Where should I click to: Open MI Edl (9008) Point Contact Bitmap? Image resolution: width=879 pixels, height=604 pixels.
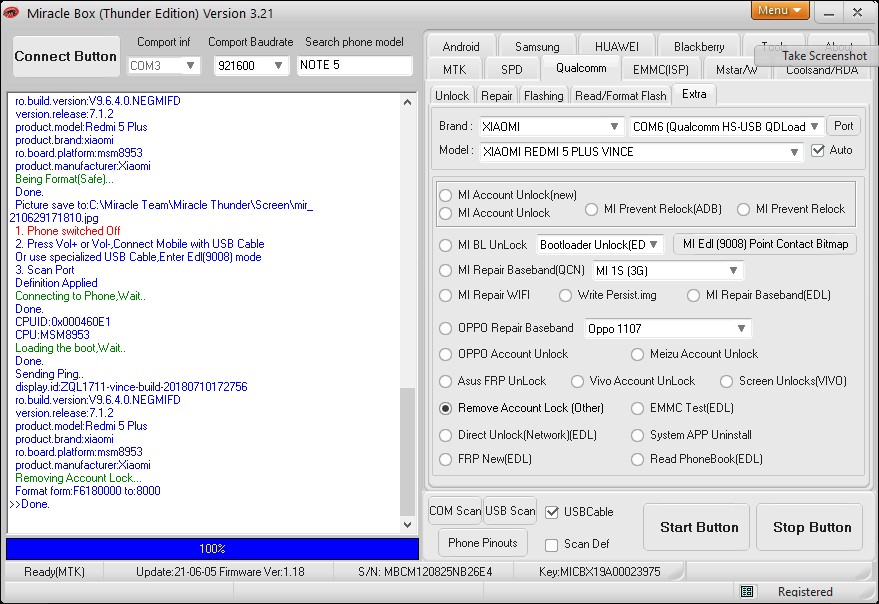click(x=765, y=244)
